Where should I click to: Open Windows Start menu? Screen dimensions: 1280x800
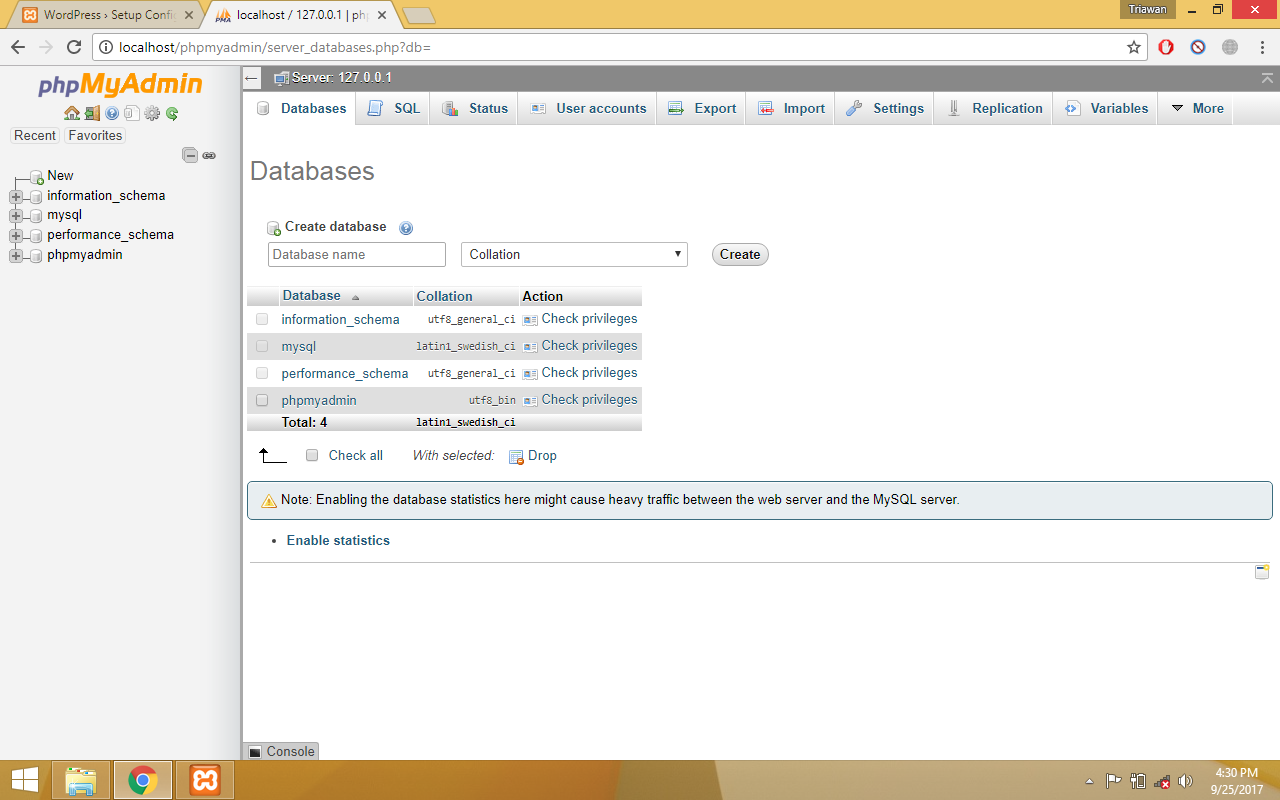pos(23,780)
